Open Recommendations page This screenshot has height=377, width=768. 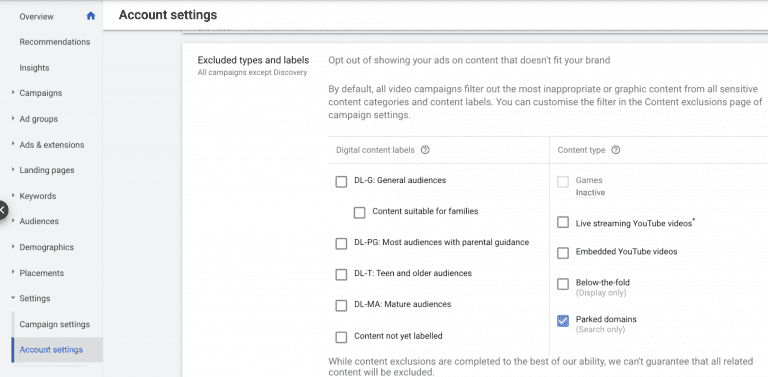pyautogui.click(x=55, y=42)
